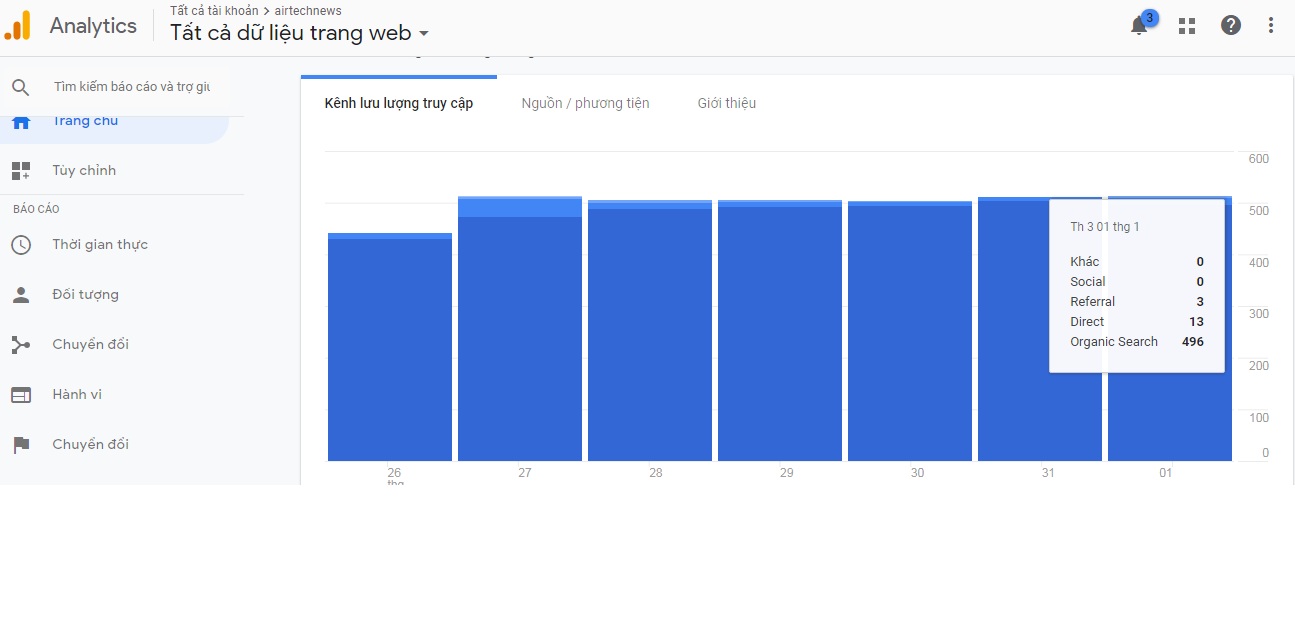1295x624 pixels.
Task: Open the notifications bell icon
Action: (x=1139, y=27)
